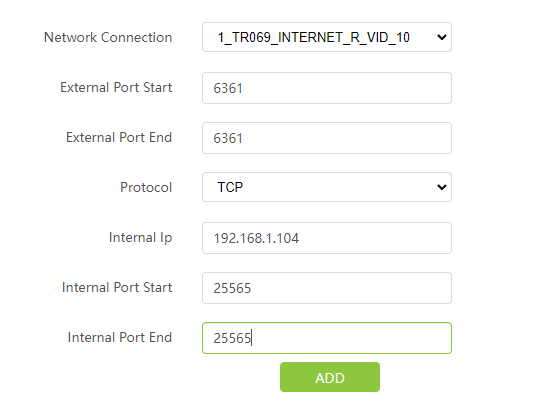
Task: Click the Protocol label text
Action: (146, 187)
